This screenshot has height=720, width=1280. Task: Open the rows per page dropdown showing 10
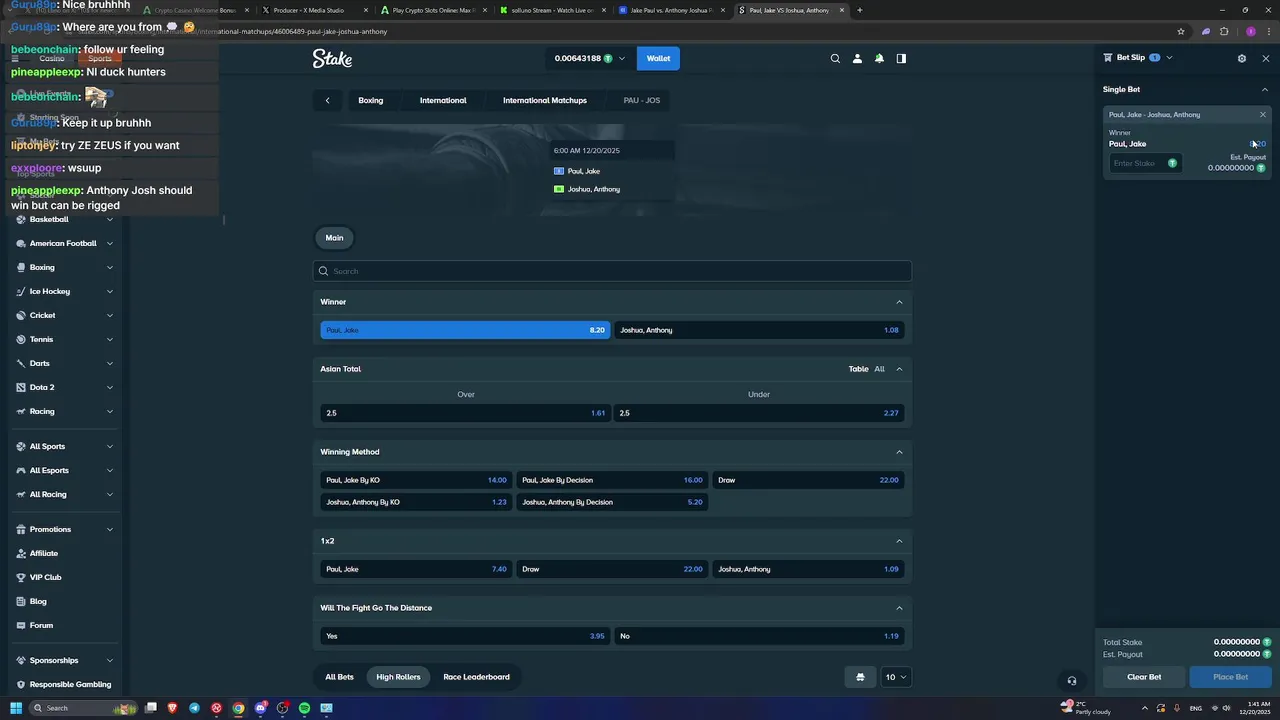pos(896,677)
